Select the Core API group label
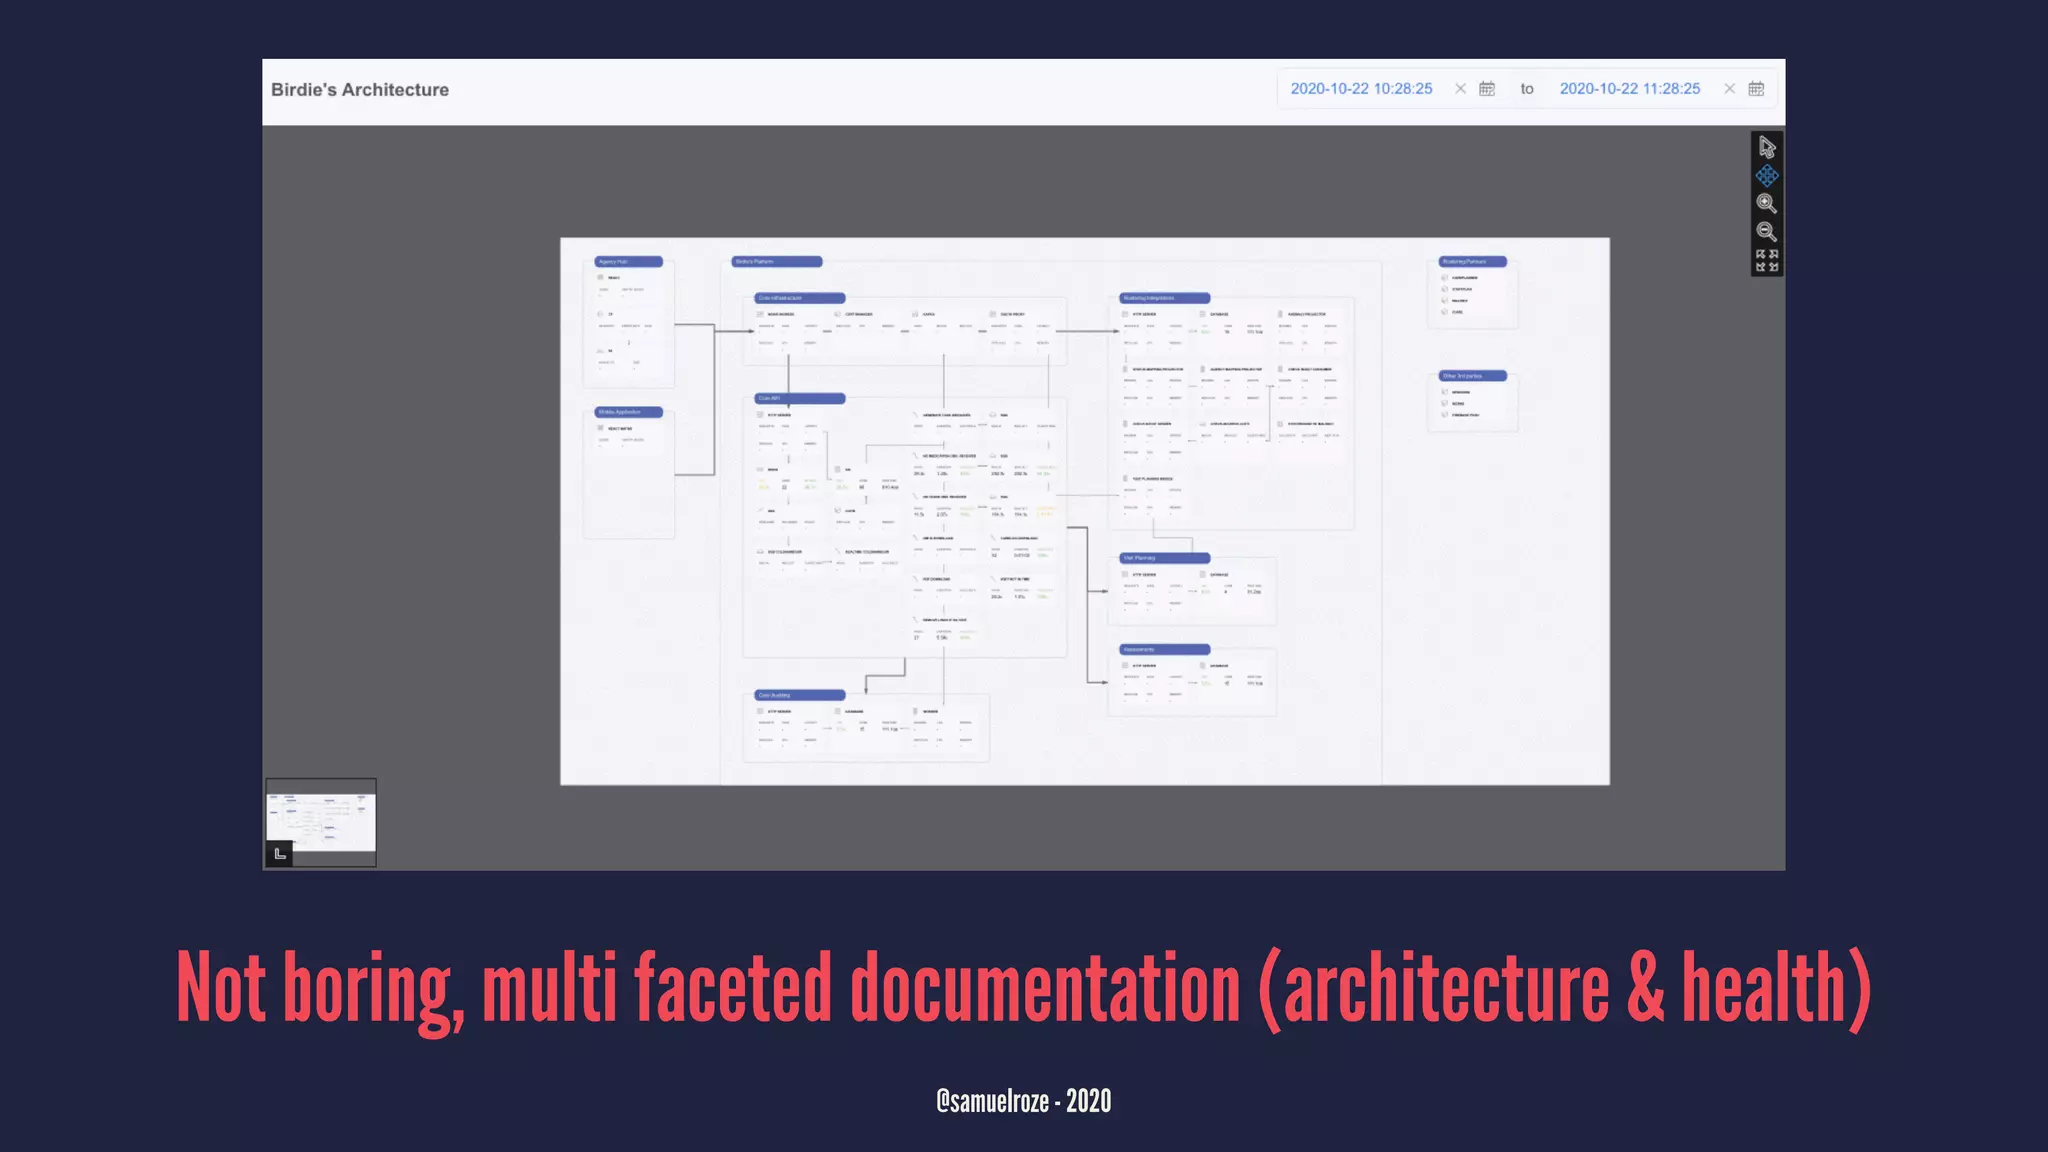 click(800, 398)
